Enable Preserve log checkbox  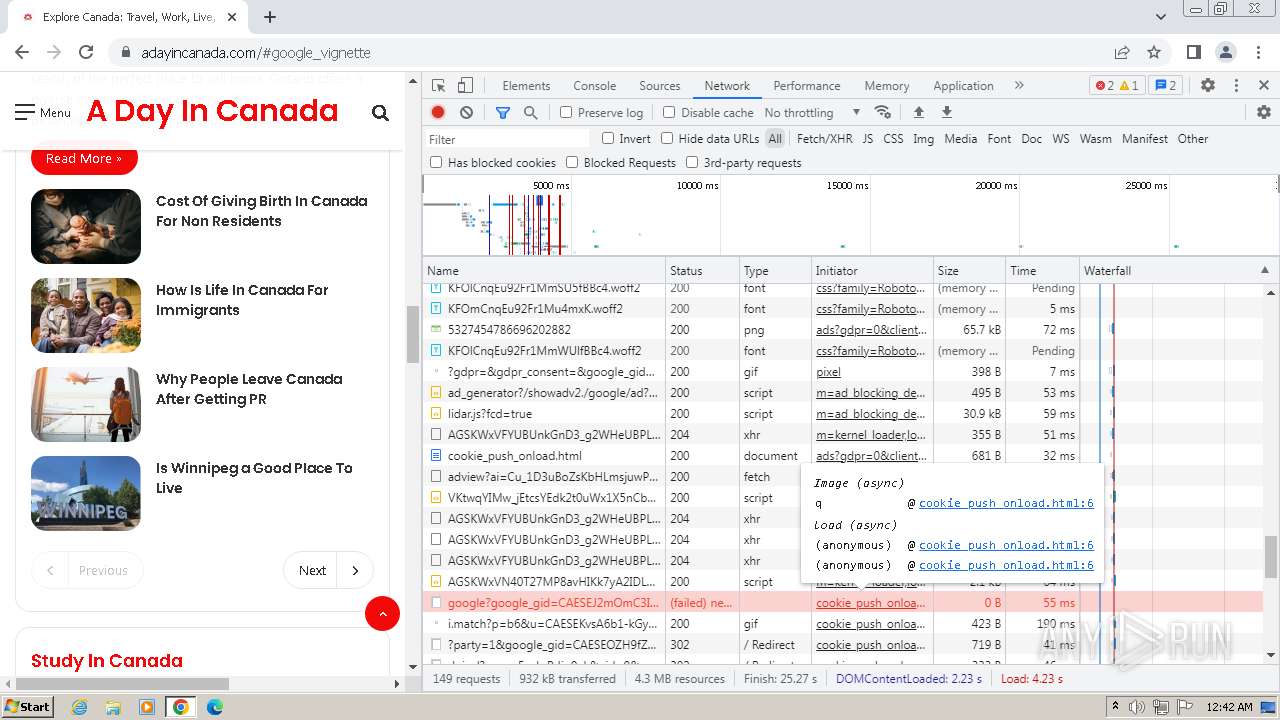coord(566,113)
